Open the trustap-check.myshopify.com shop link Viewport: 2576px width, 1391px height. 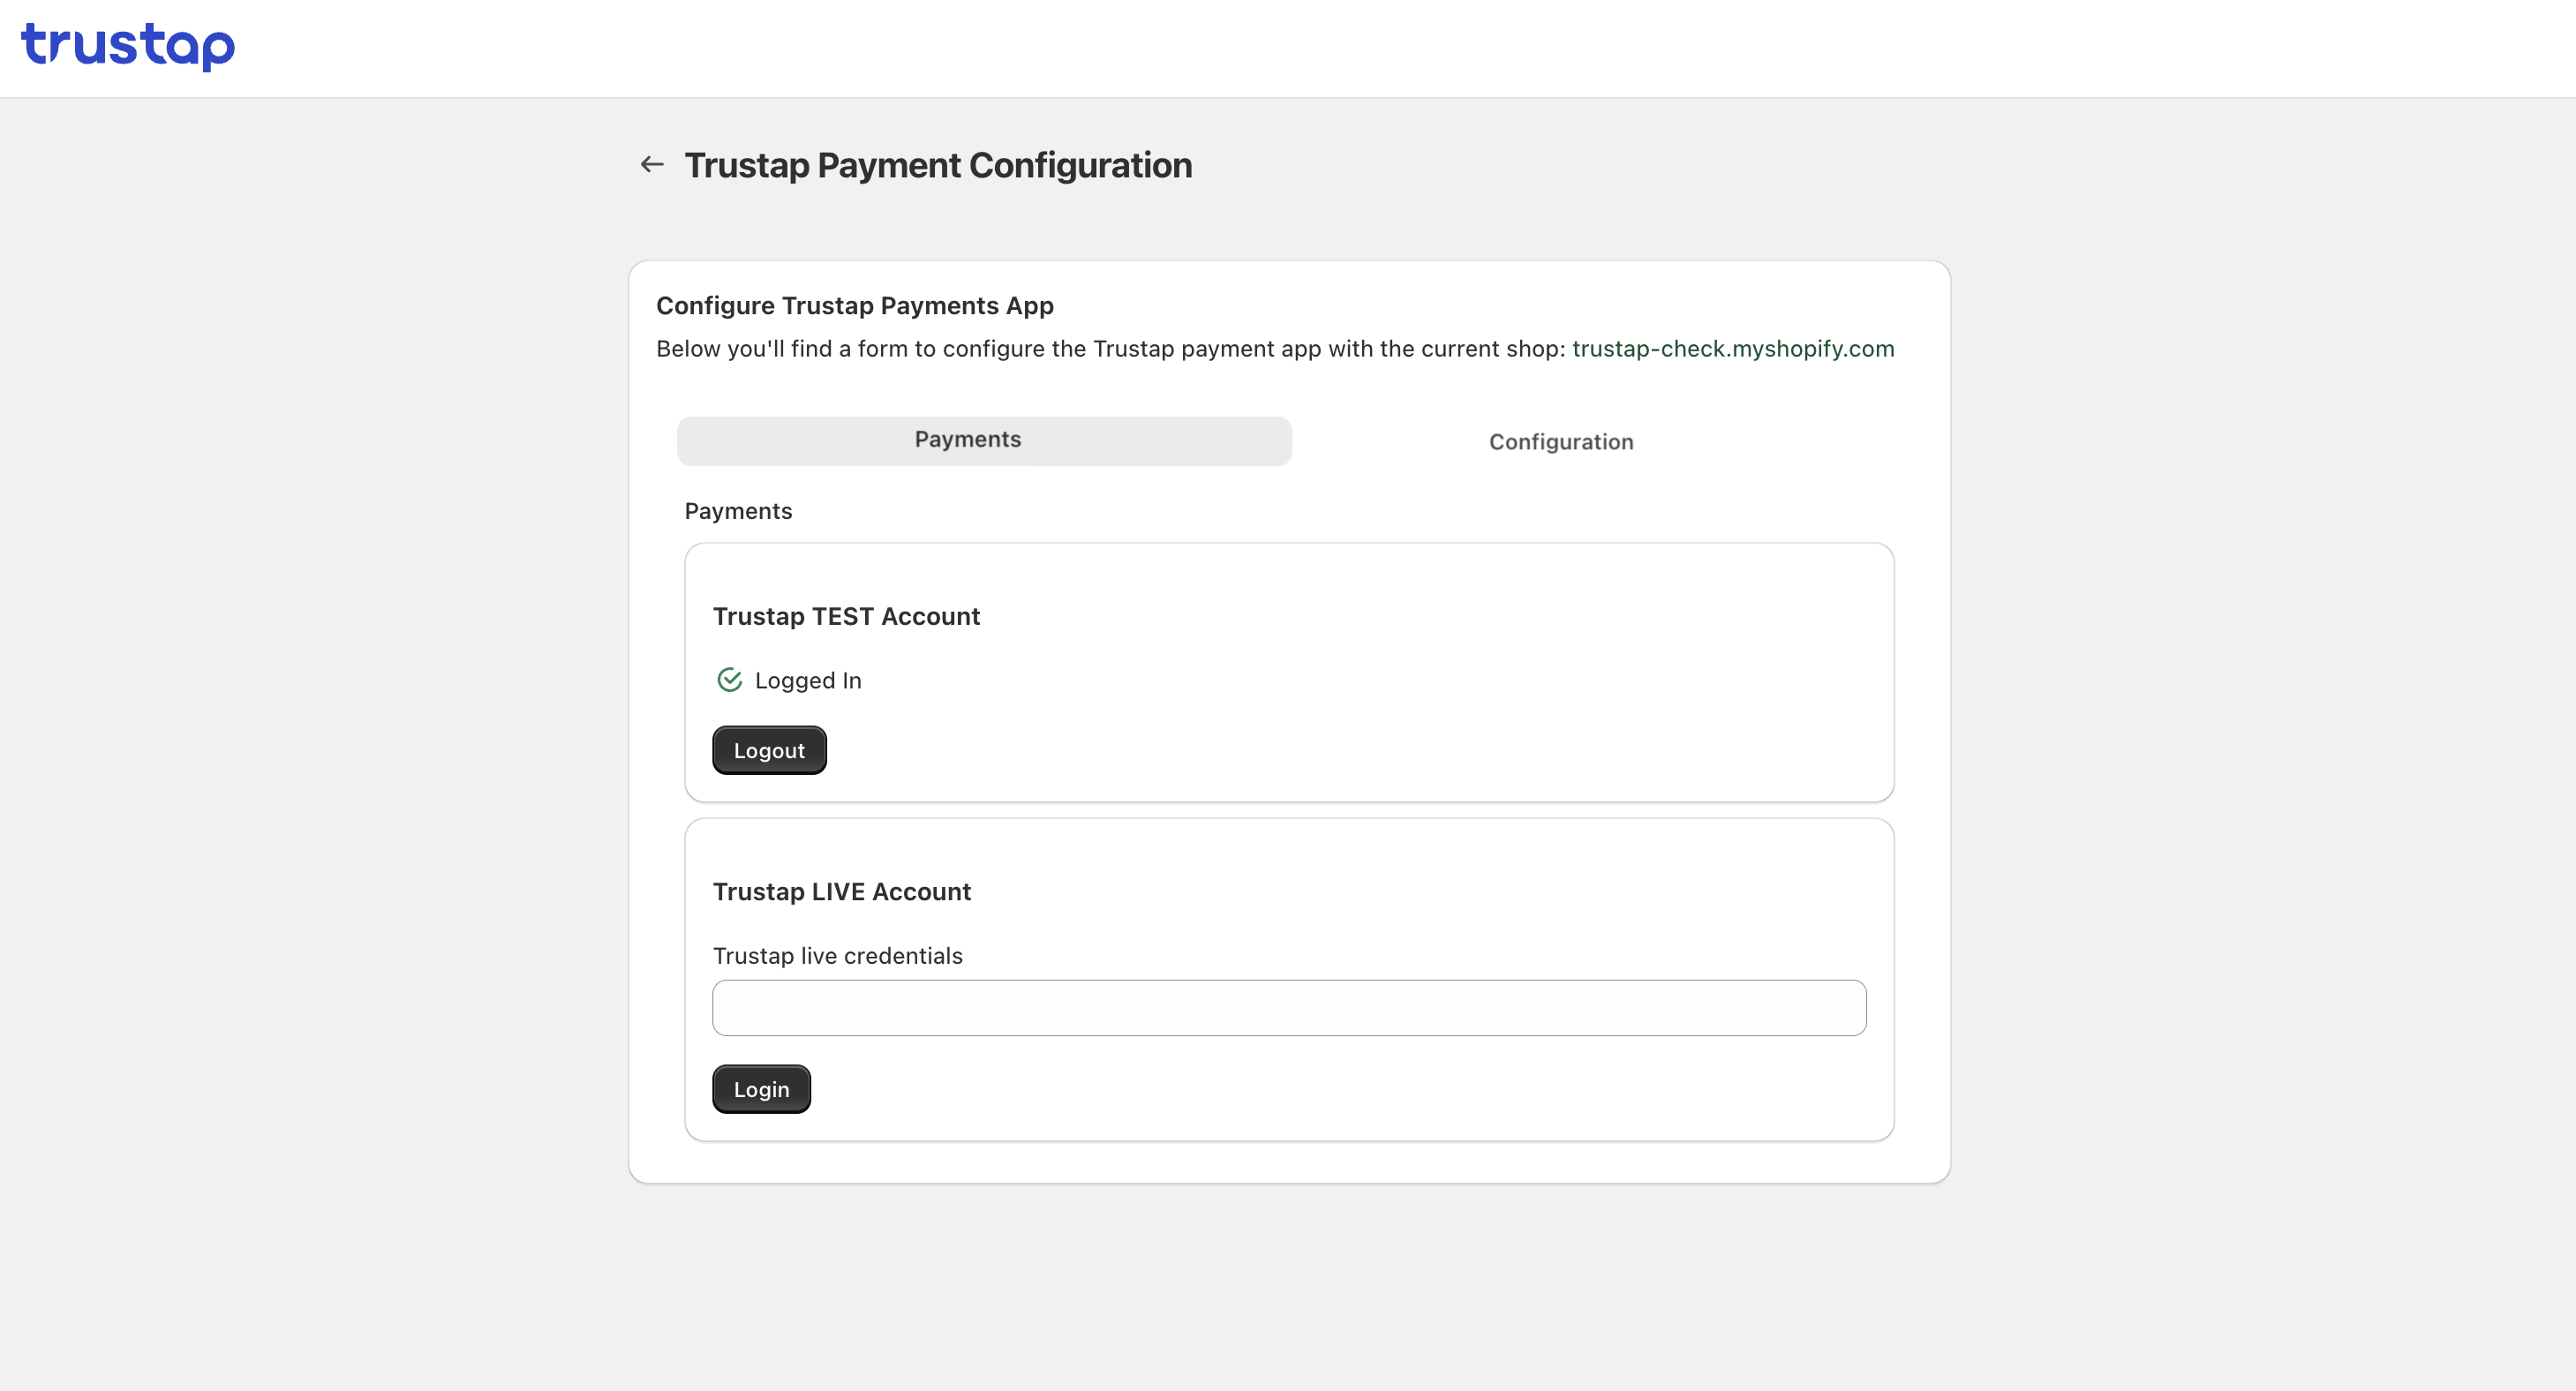point(1733,349)
